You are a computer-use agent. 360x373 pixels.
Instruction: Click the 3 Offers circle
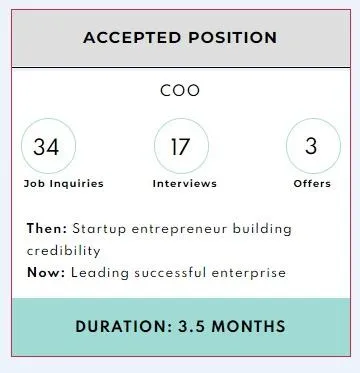tap(313, 146)
